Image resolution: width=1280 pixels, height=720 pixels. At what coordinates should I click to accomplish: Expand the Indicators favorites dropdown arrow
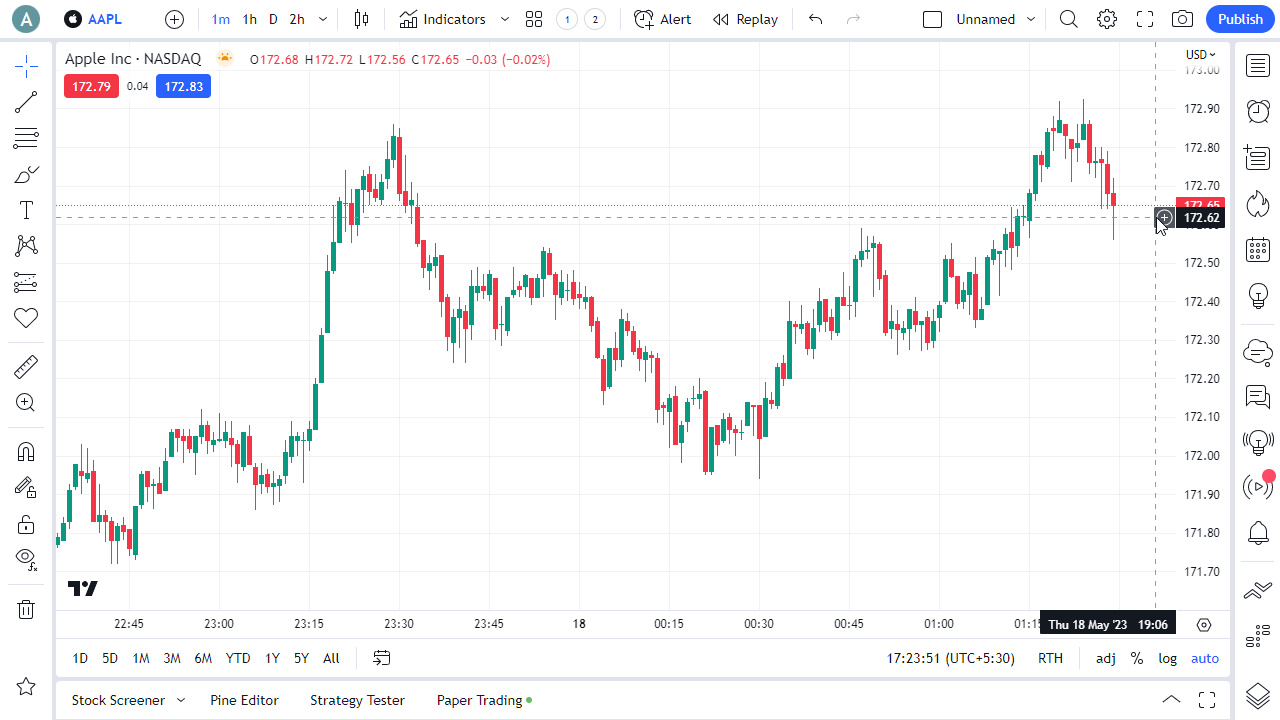point(504,19)
